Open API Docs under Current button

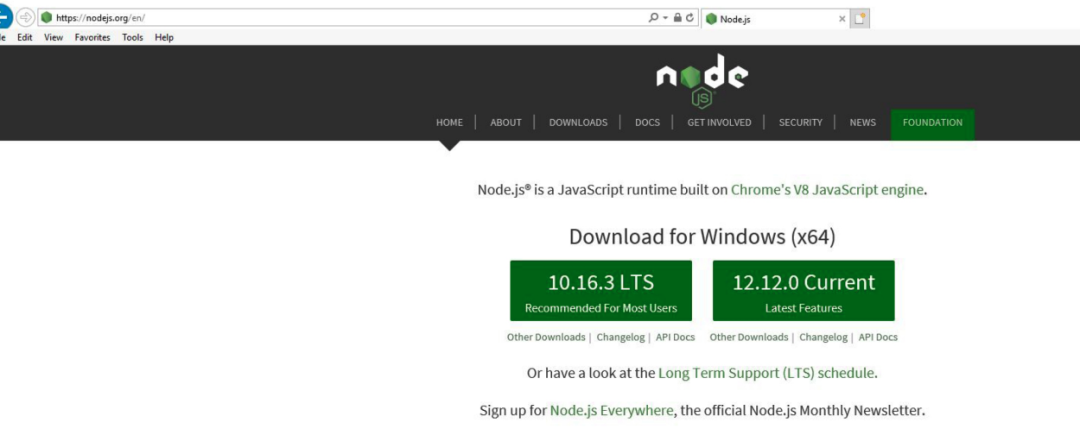tap(878, 338)
